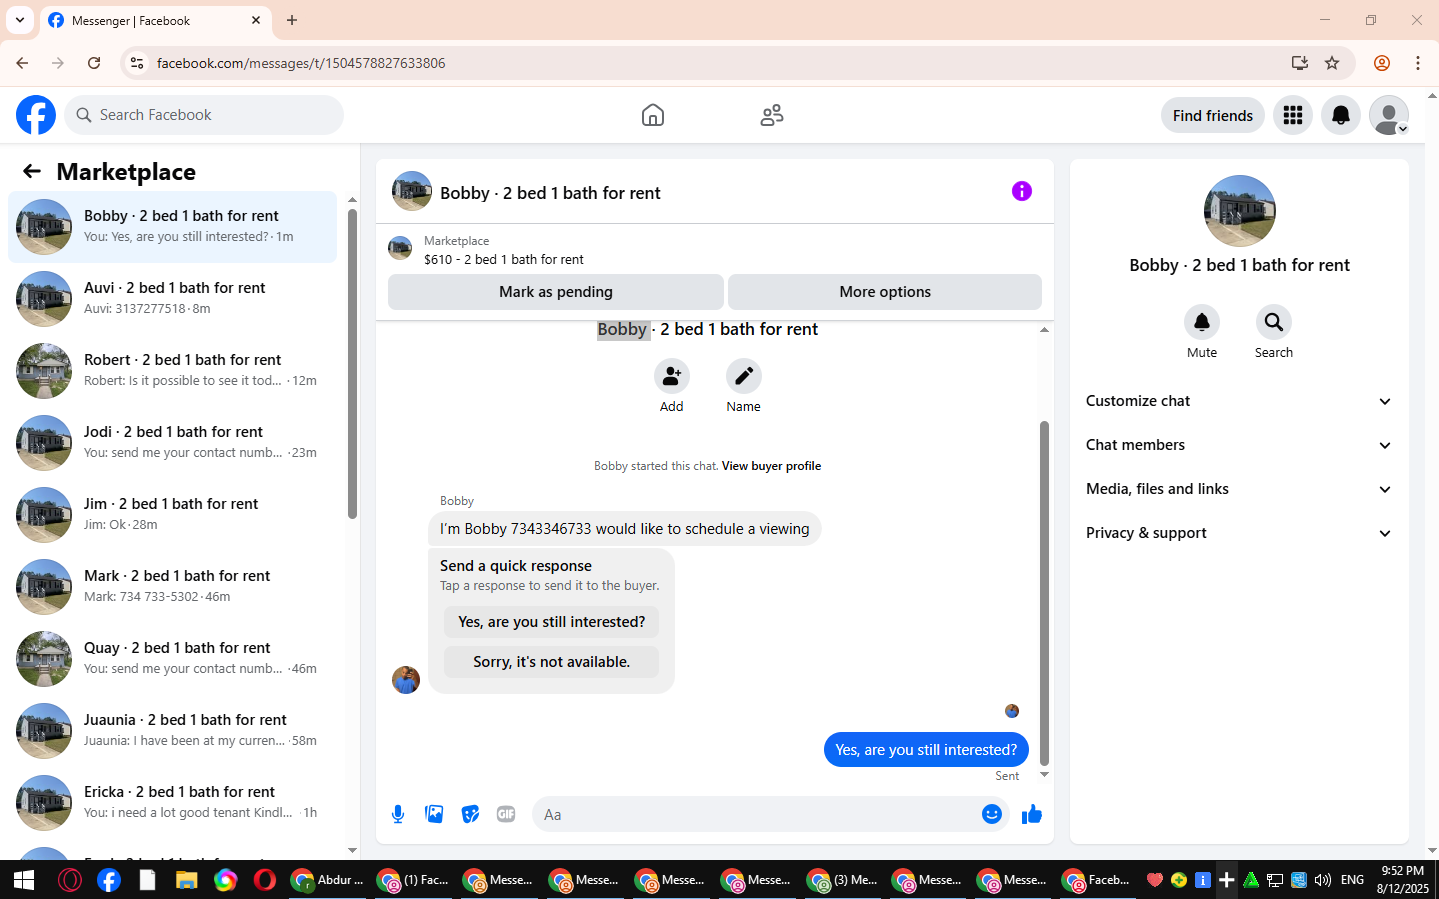1439x899 pixels.
Task: Open Jodi conversation in list
Action: [x=172, y=443]
